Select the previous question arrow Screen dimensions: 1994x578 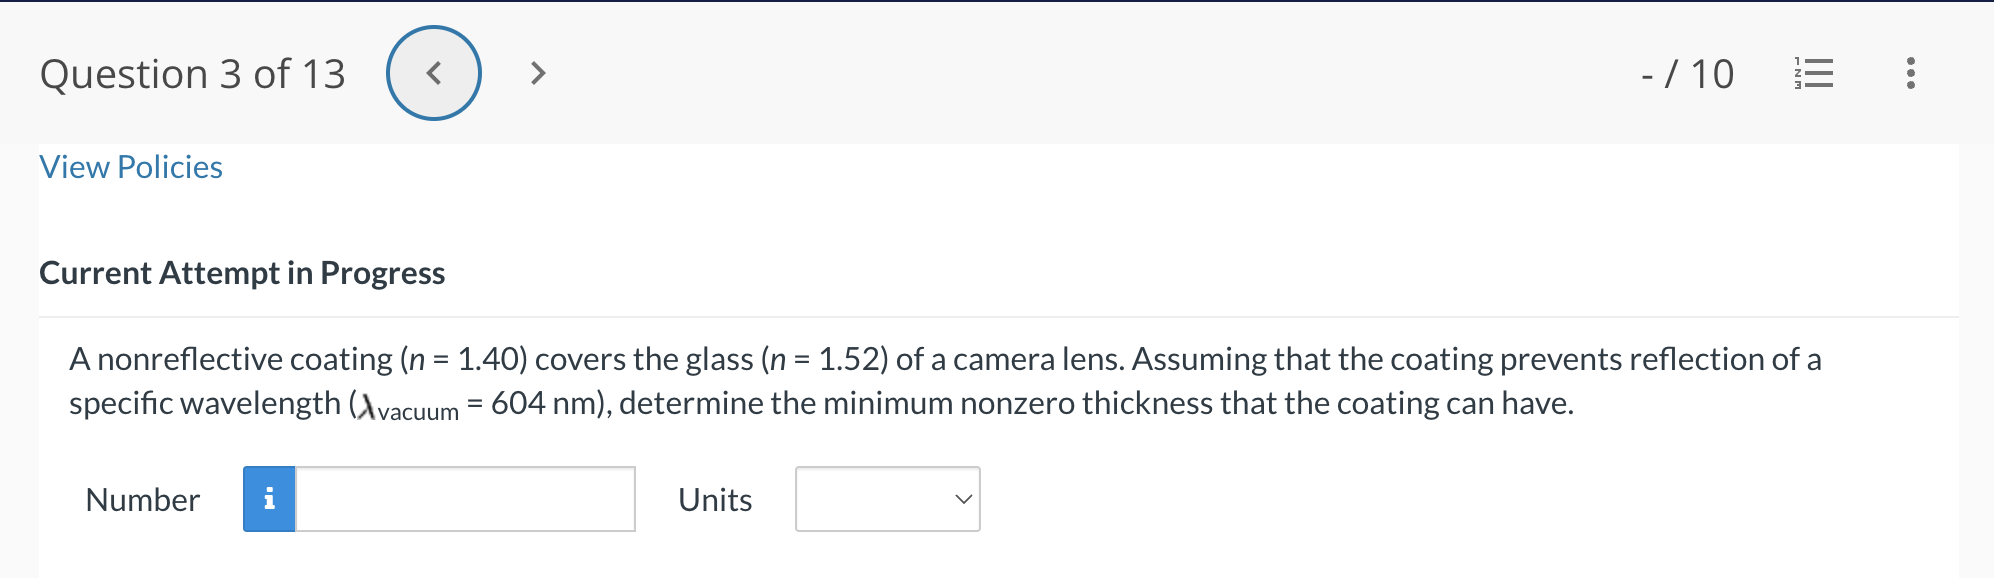pyautogui.click(x=433, y=73)
